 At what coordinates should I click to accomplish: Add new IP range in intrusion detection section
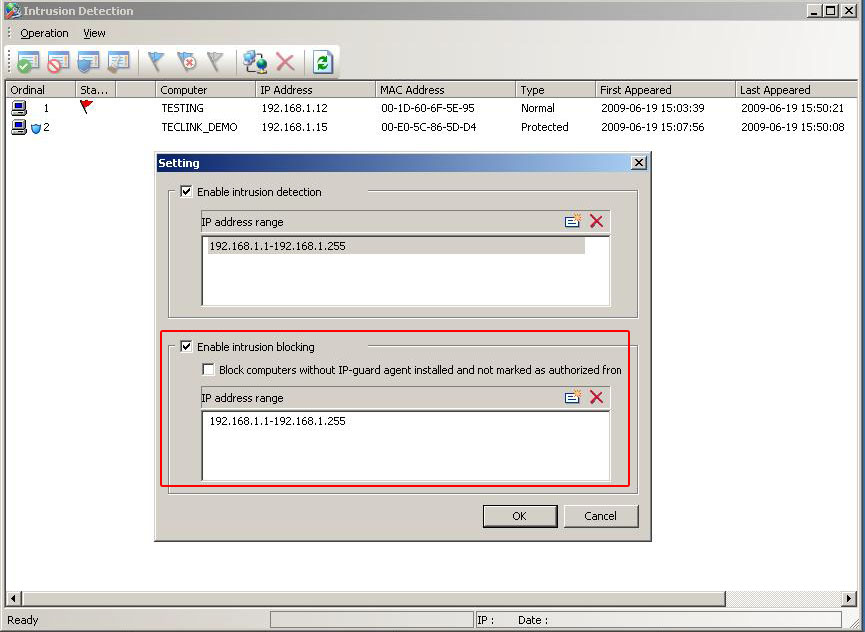click(573, 221)
